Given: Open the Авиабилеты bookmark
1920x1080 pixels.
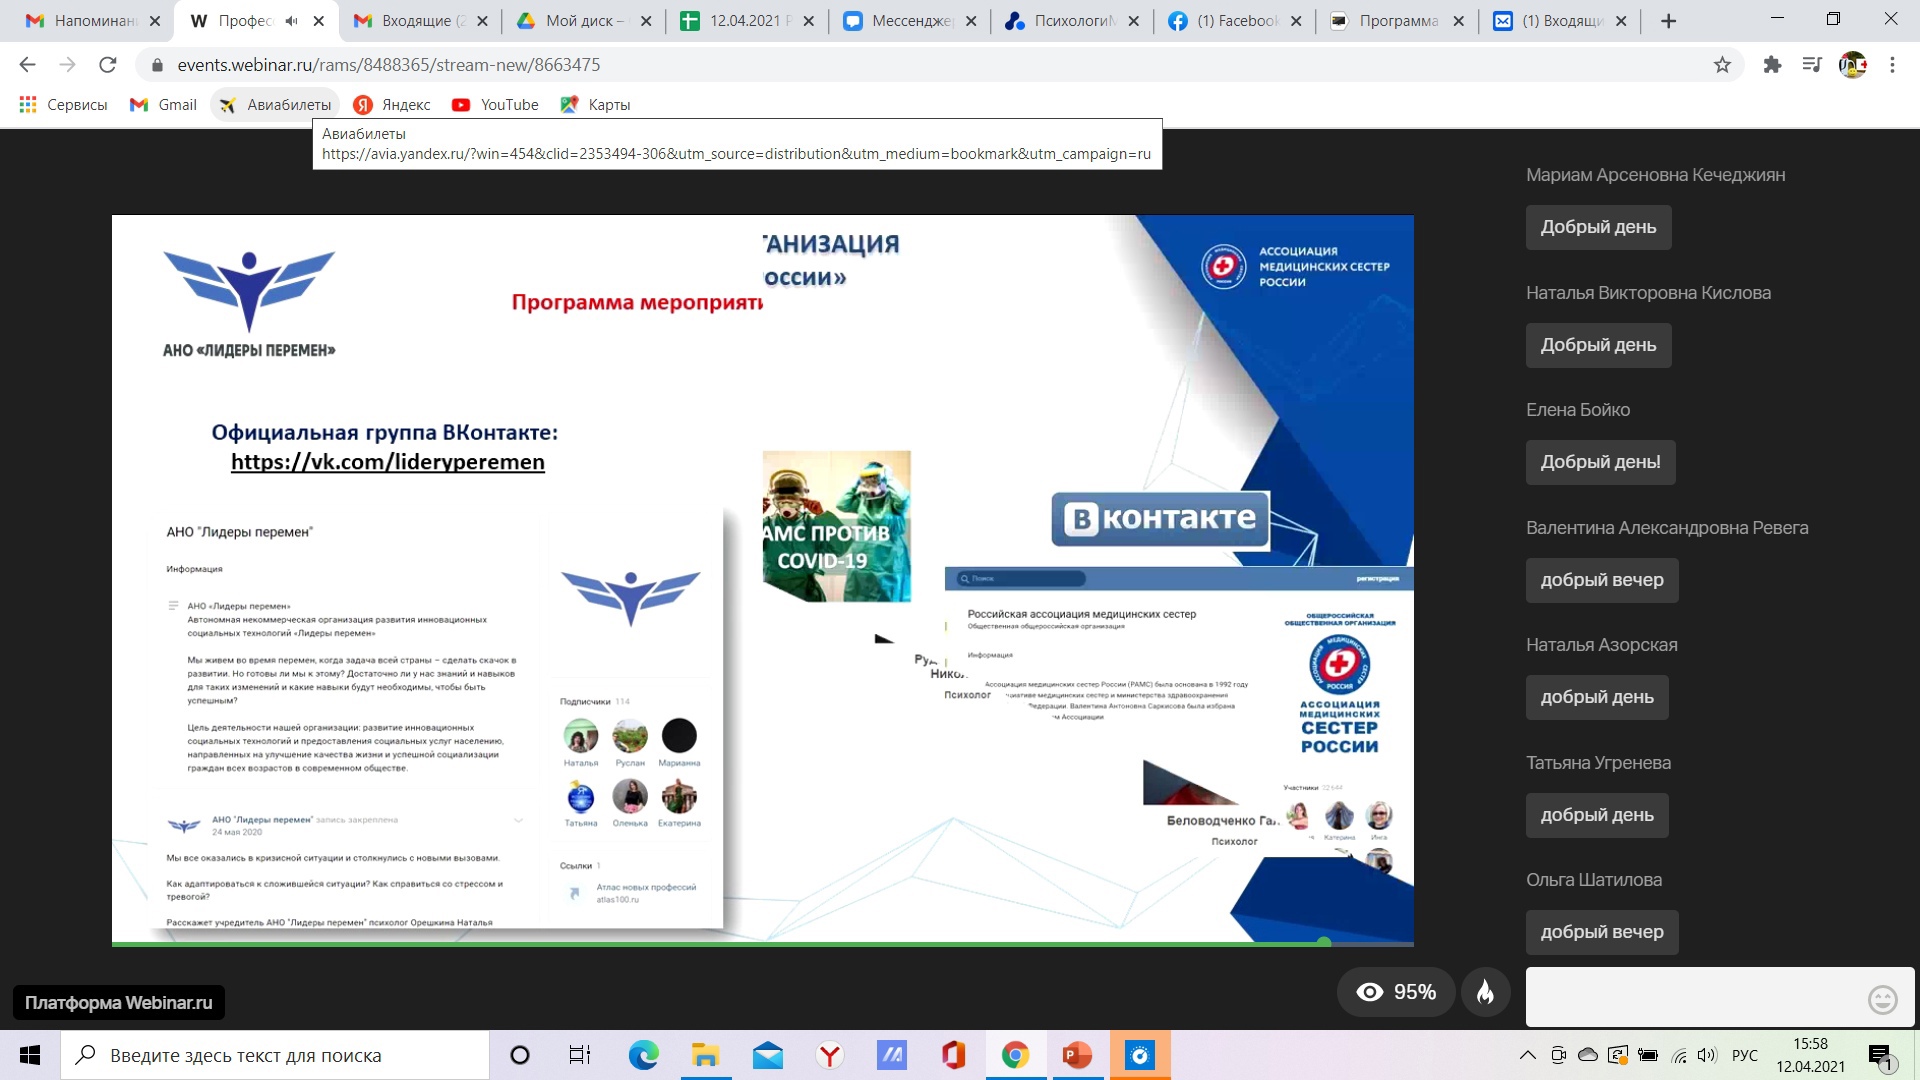Looking at the screenshot, I should (276, 105).
